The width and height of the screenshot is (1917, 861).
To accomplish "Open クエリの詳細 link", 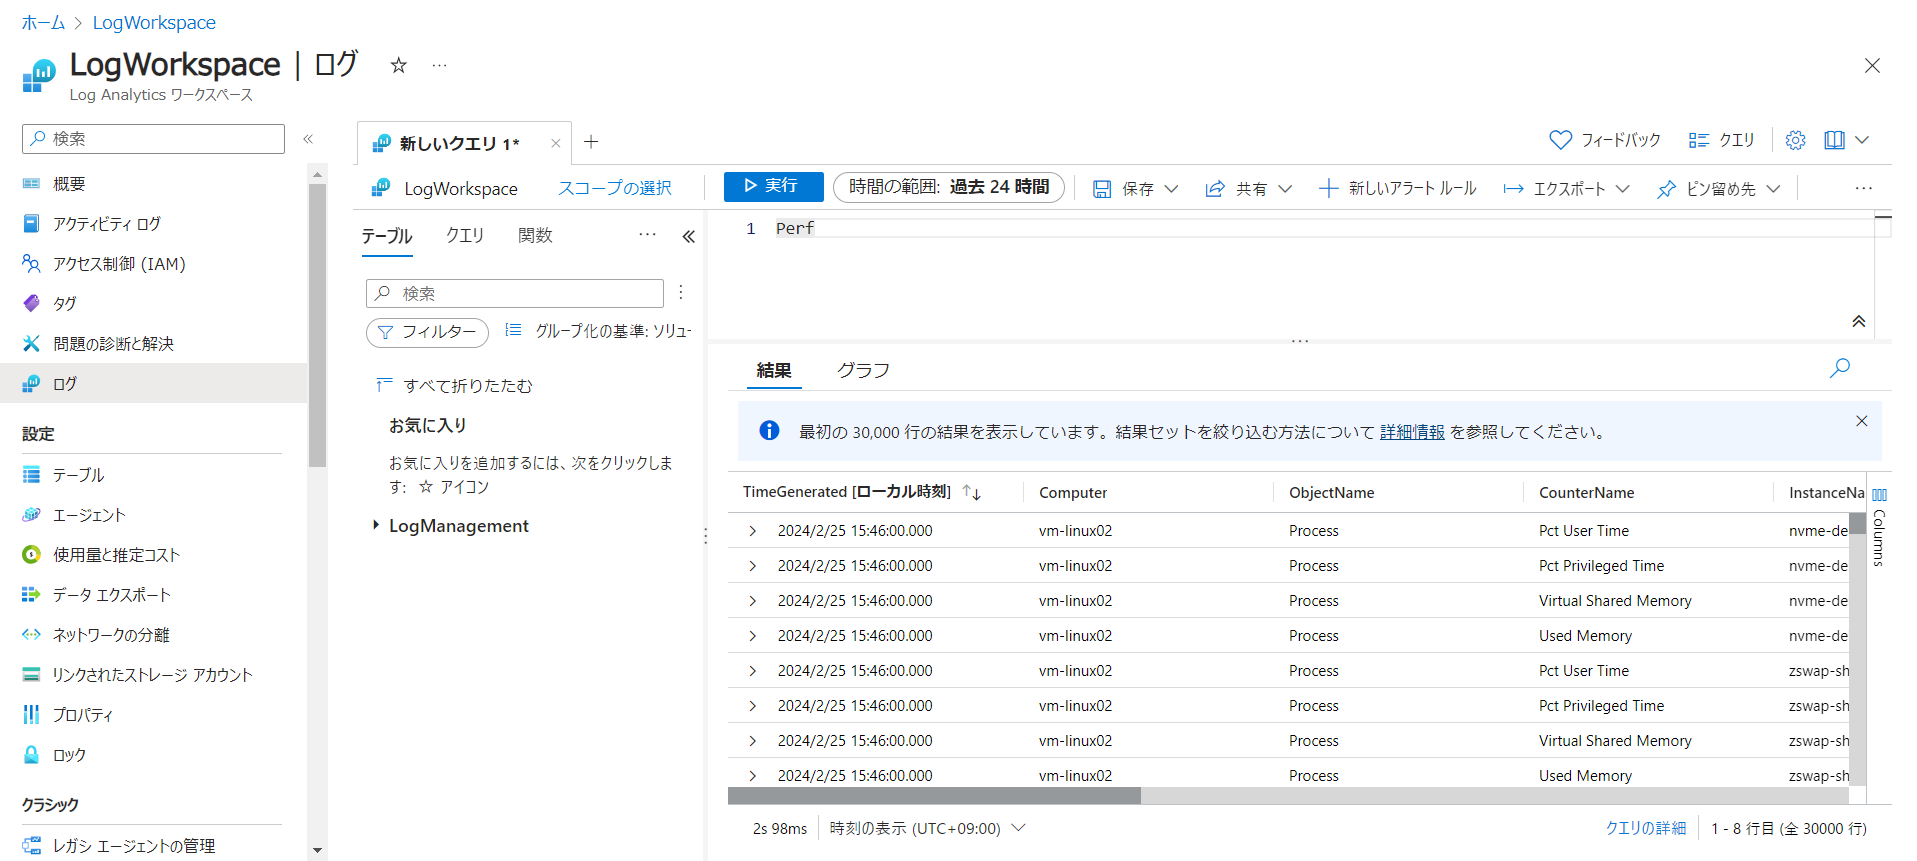I will (x=1645, y=828).
